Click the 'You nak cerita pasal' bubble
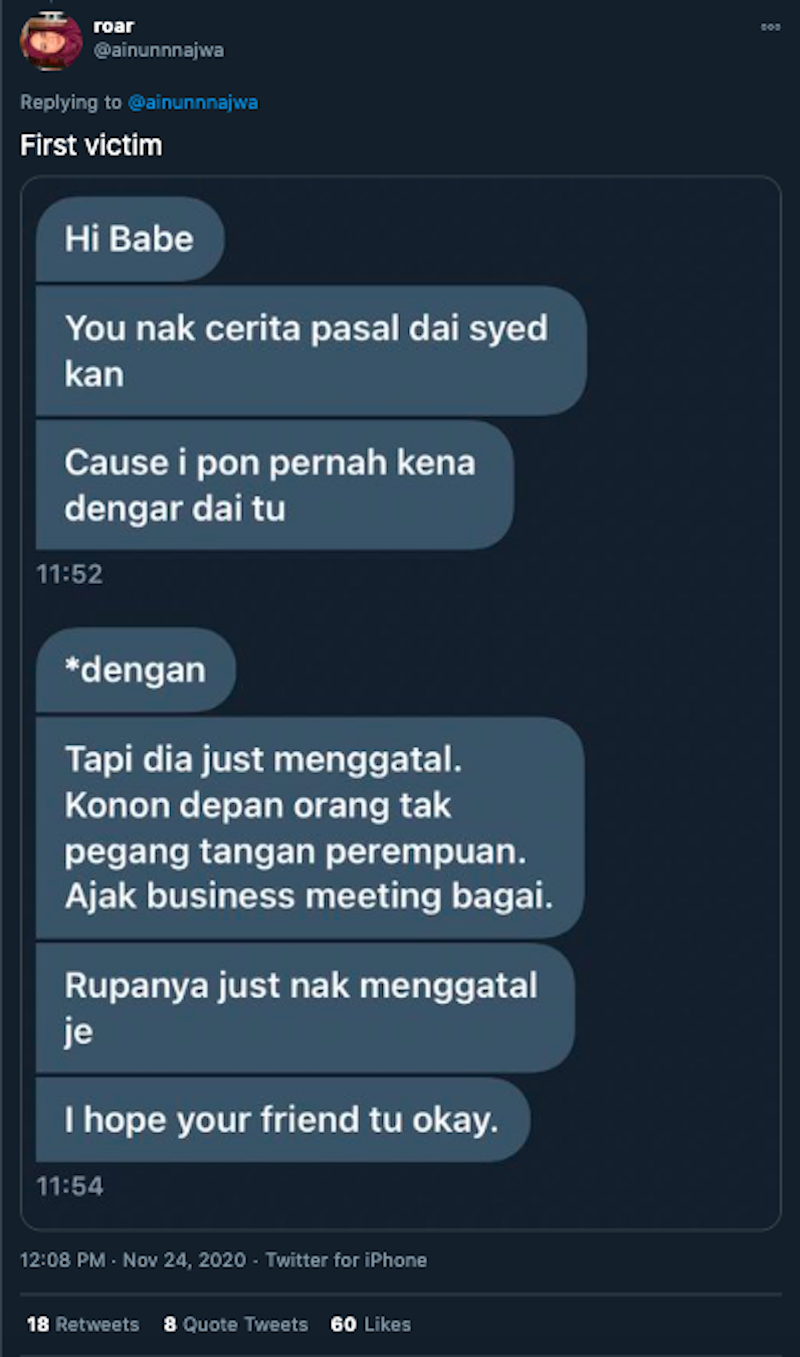This screenshot has height=1357, width=800. click(x=311, y=350)
